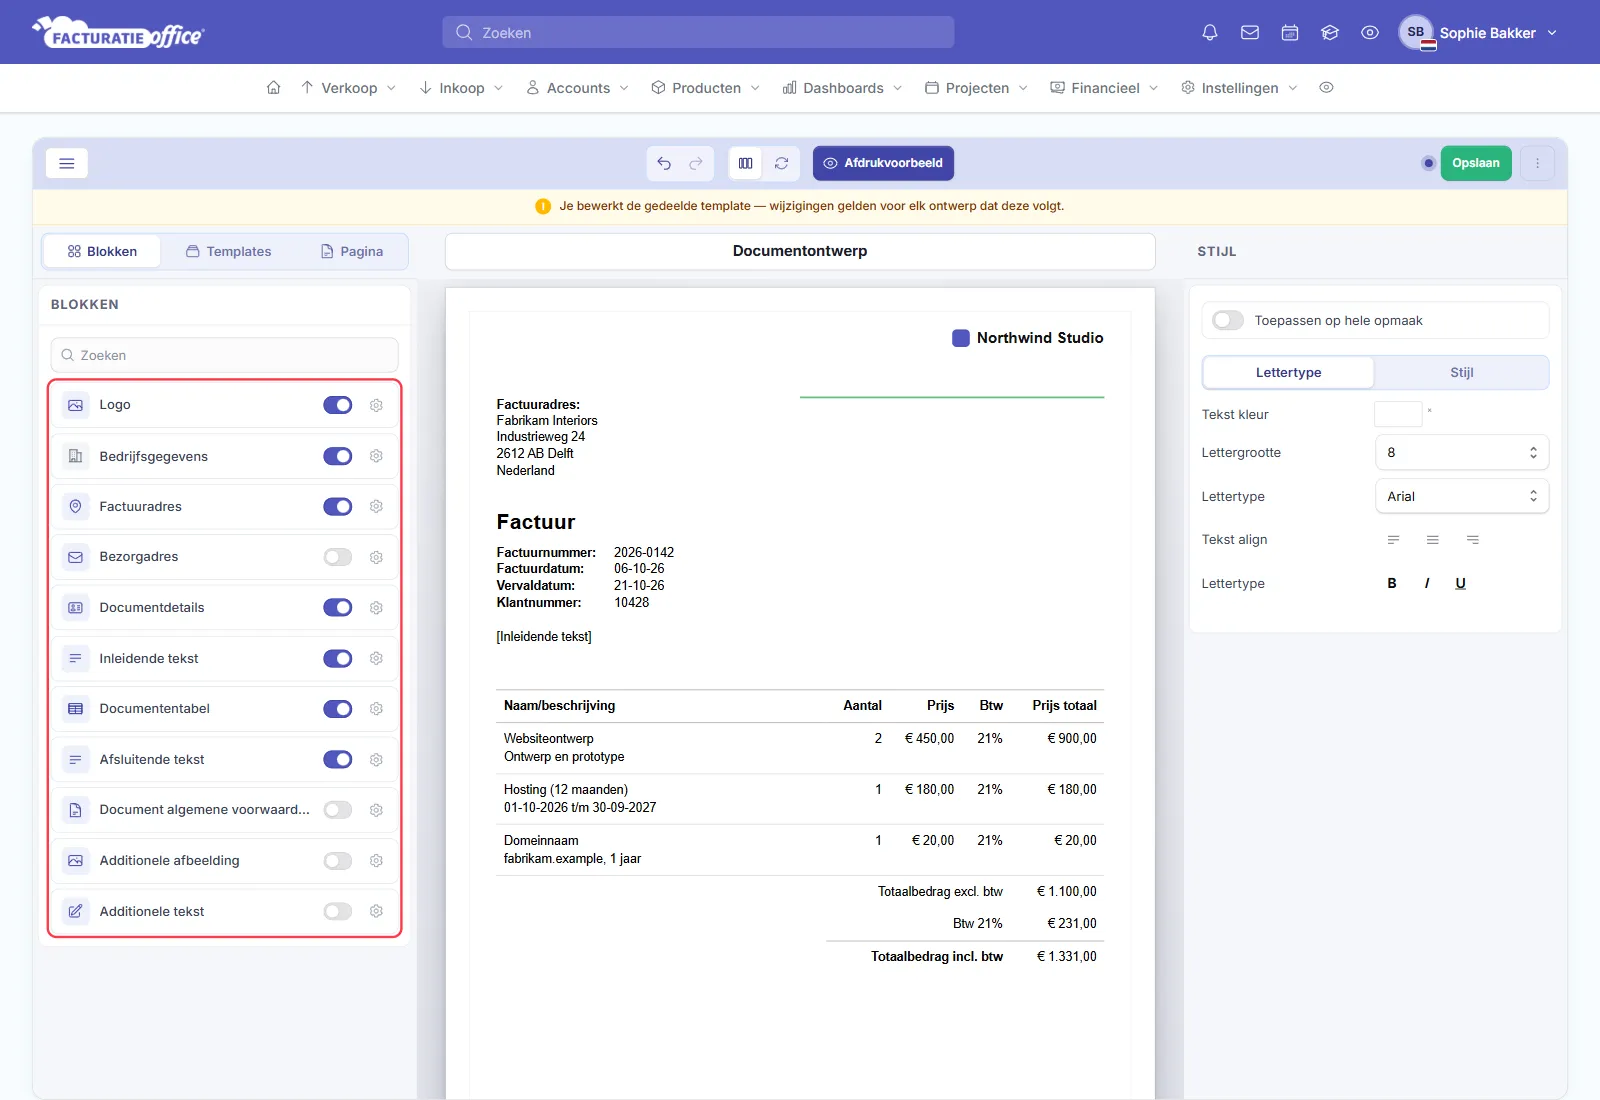Image resolution: width=1600 pixels, height=1100 pixels.
Task: Open the three-dot more options menu
Action: point(1538,163)
